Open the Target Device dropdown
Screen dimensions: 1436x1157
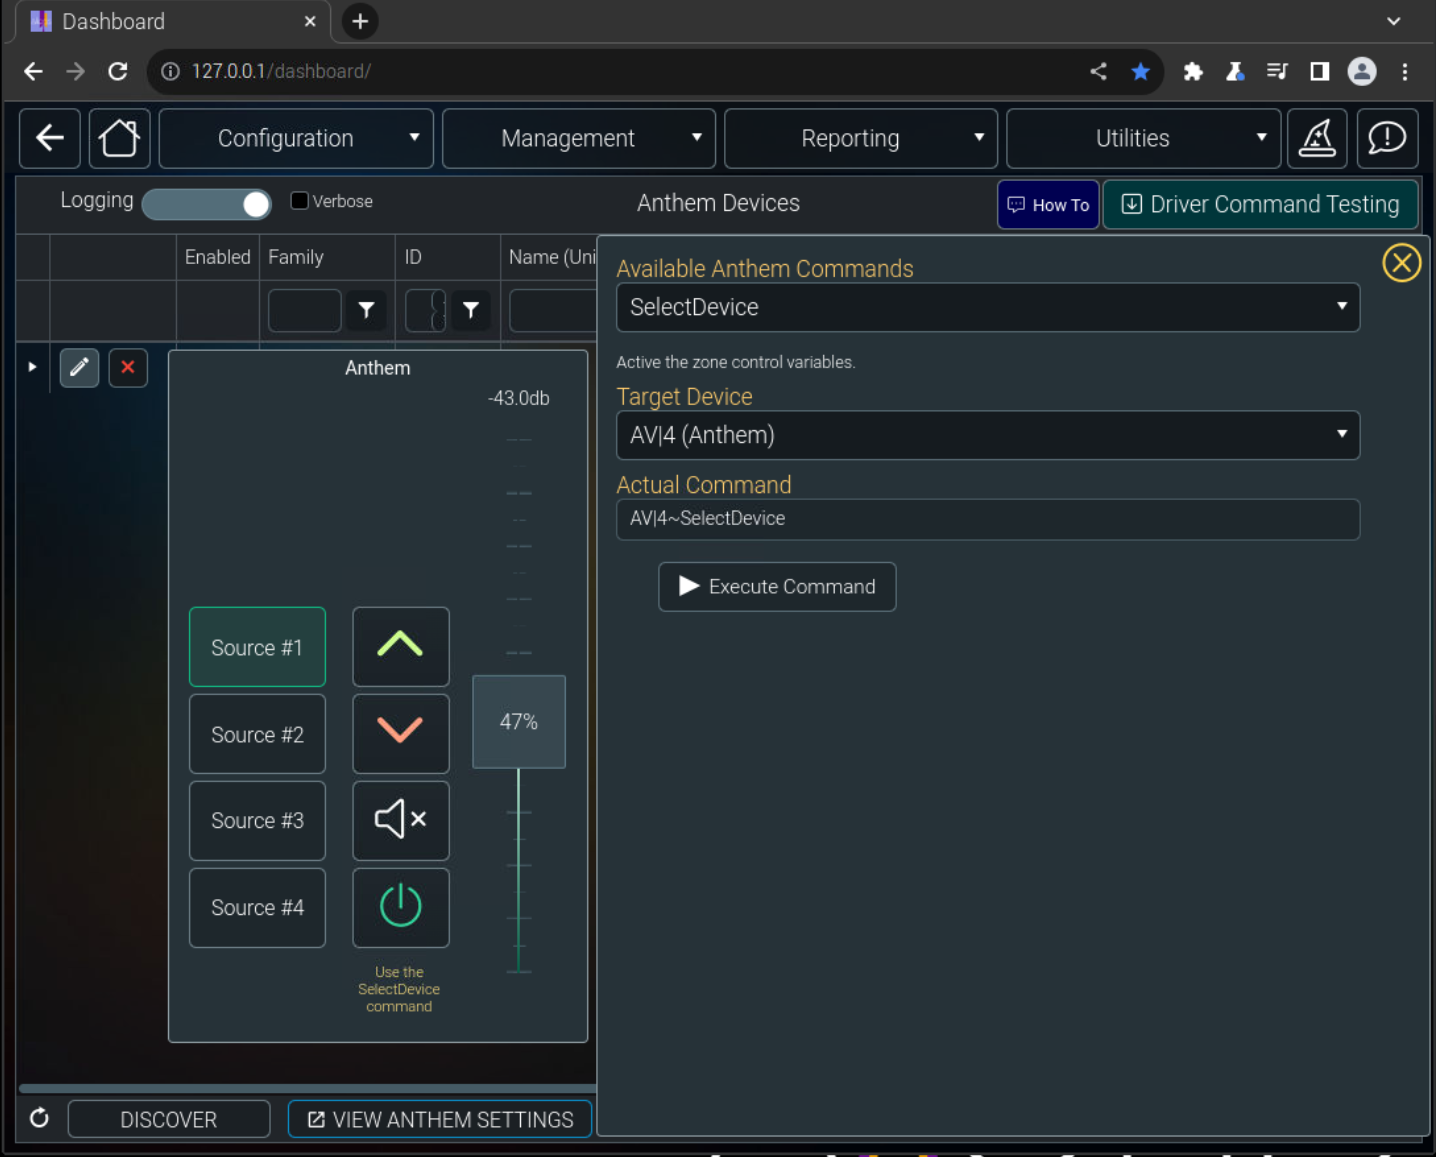tap(988, 435)
